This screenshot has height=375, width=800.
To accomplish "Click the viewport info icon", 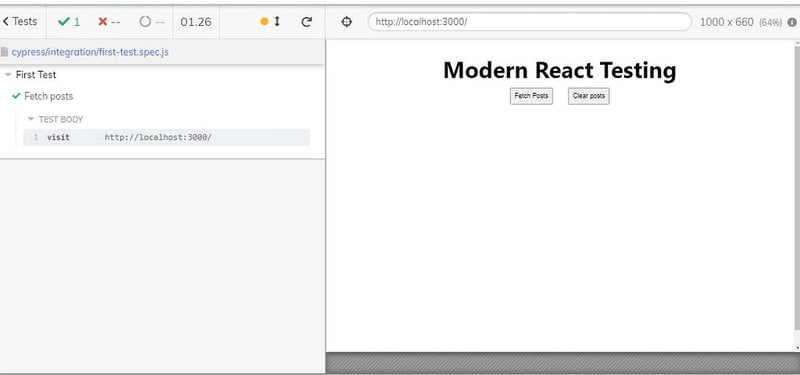I will pyautogui.click(x=792, y=22).
